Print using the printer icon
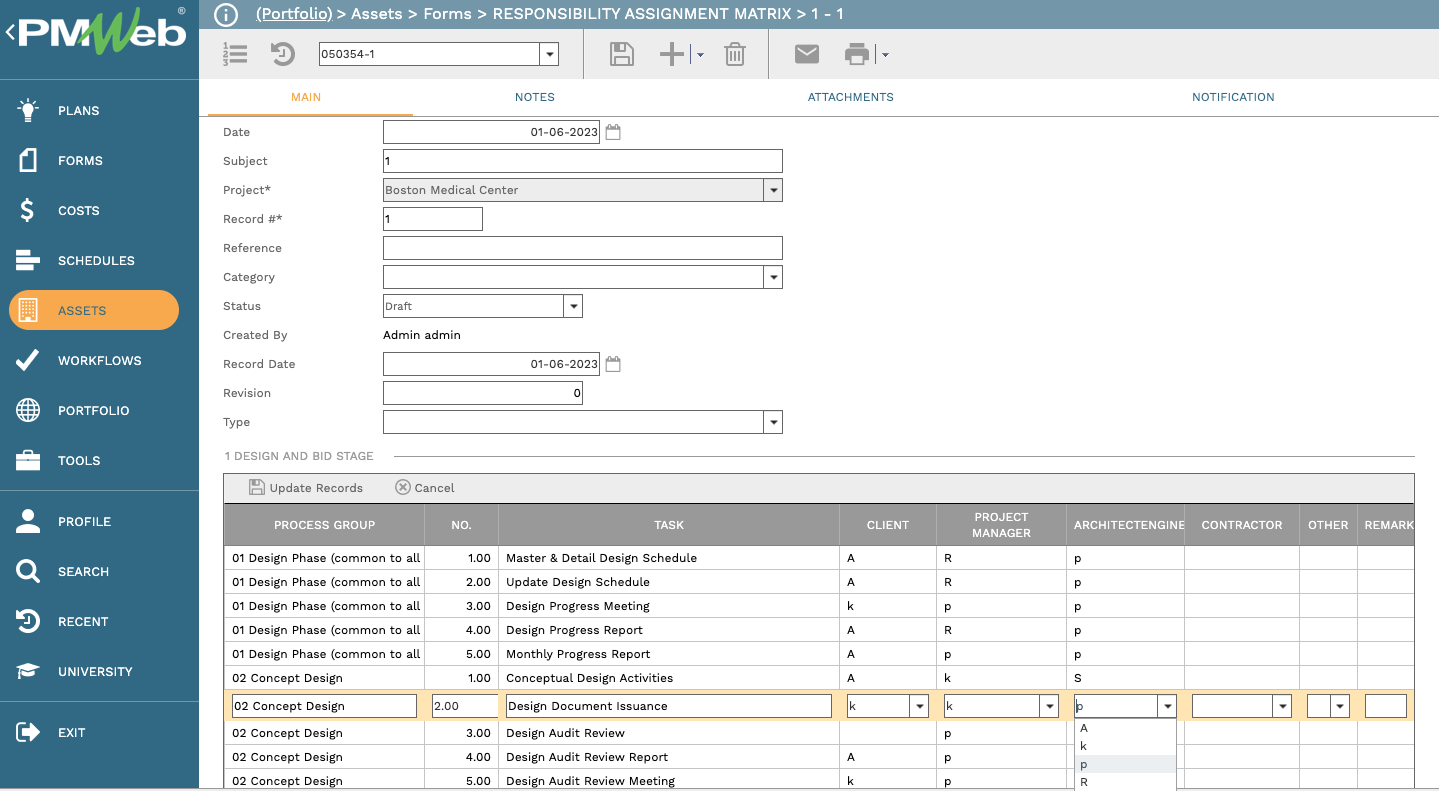The image size is (1439, 791). (x=857, y=54)
